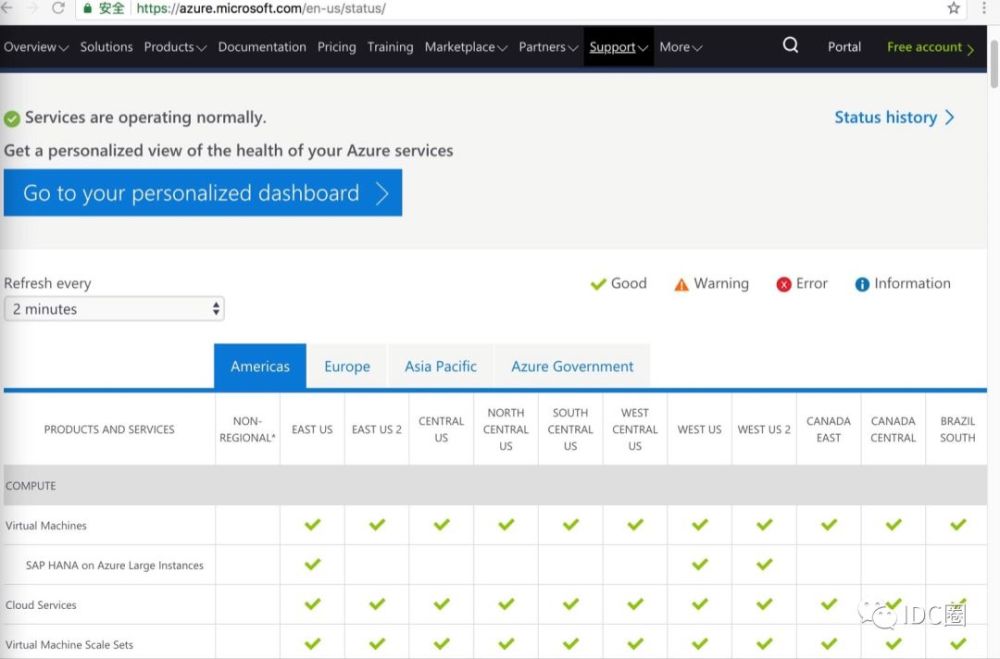The width and height of the screenshot is (1000, 659).
Task: Click the Free account link
Action: pos(930,47)
